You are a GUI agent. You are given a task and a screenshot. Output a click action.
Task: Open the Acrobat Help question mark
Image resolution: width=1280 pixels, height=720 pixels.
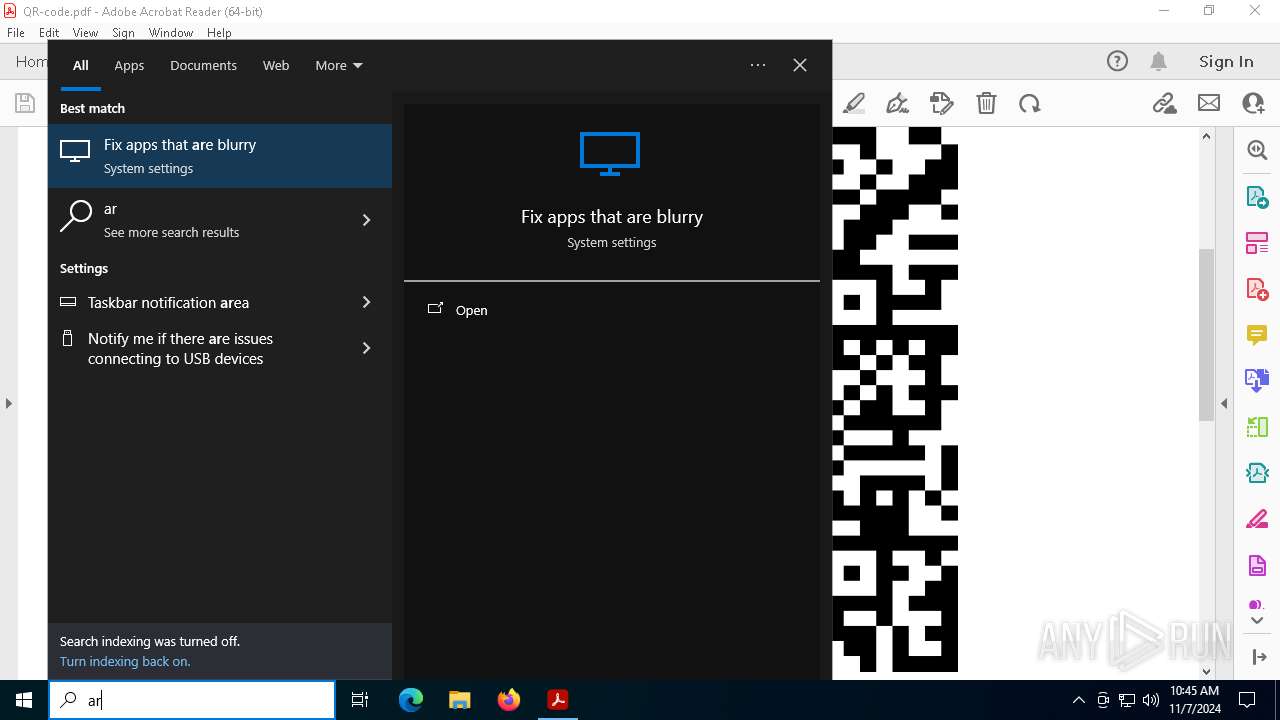pyautogui.click(x=1117, y=61)
